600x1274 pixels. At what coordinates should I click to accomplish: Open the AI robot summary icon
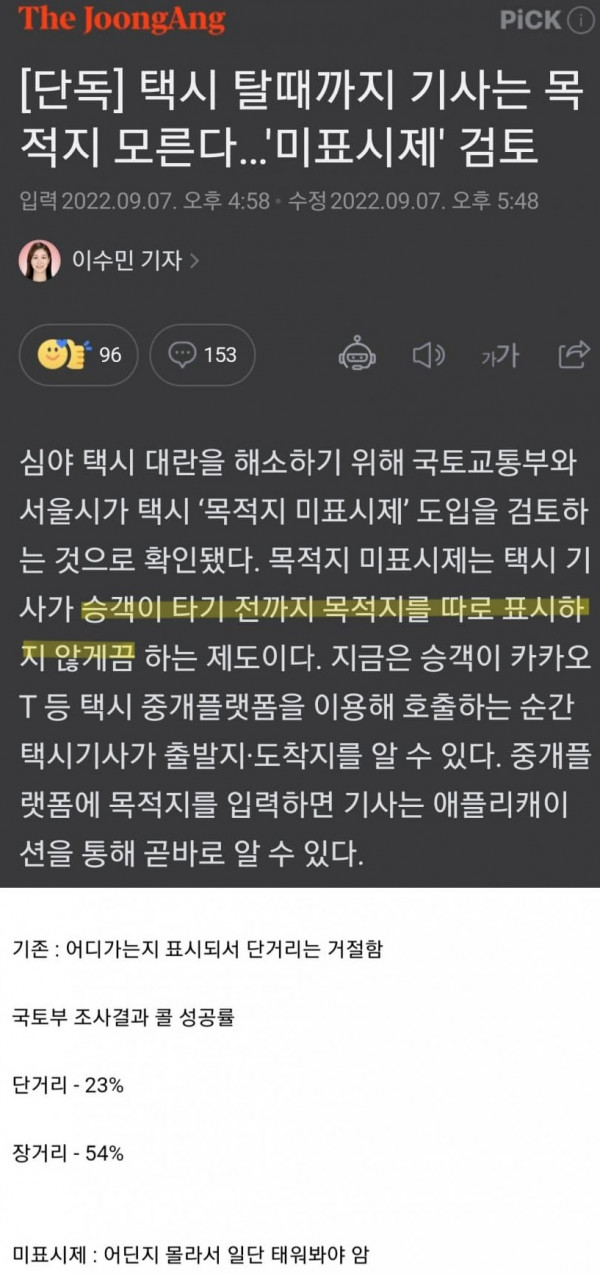tap(357, 354)
